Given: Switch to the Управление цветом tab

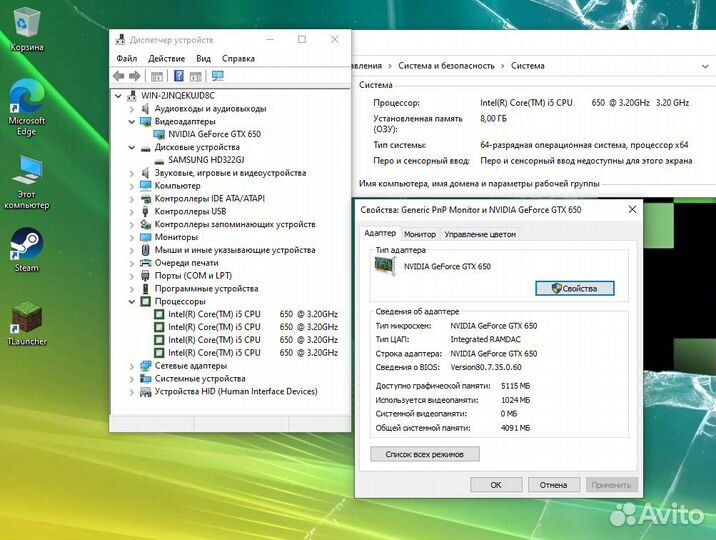Looking at the screenshot, I should pyautogui.click(x=480, y=234).
